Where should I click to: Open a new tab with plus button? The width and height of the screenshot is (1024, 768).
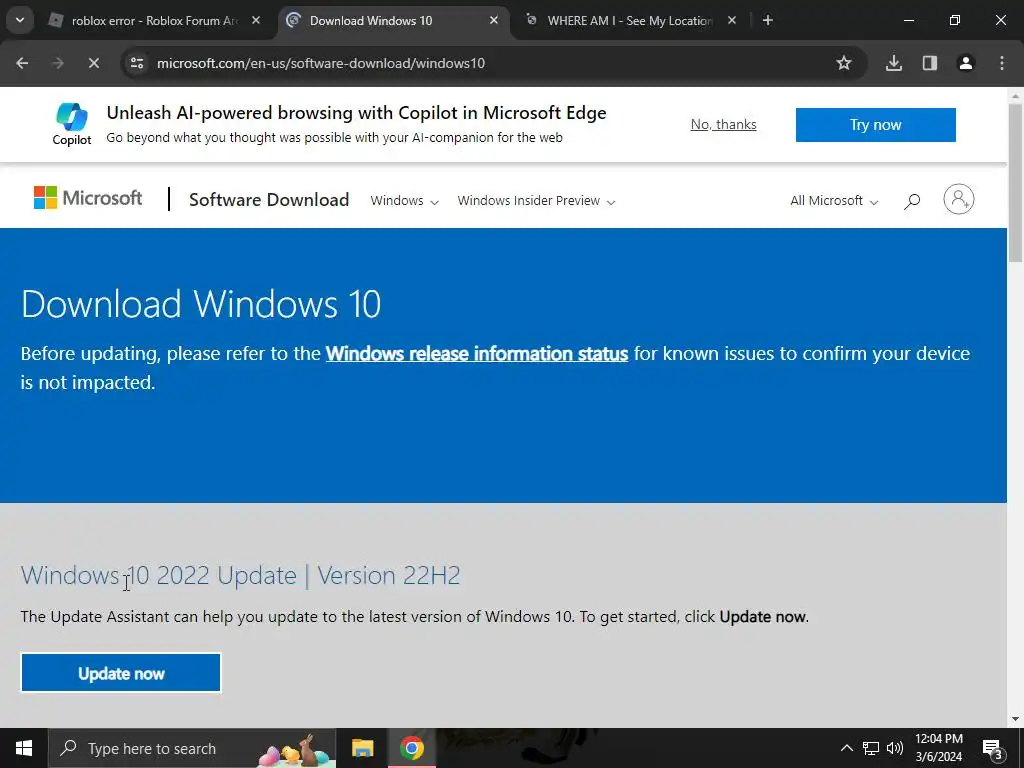(x=768, y=20)
